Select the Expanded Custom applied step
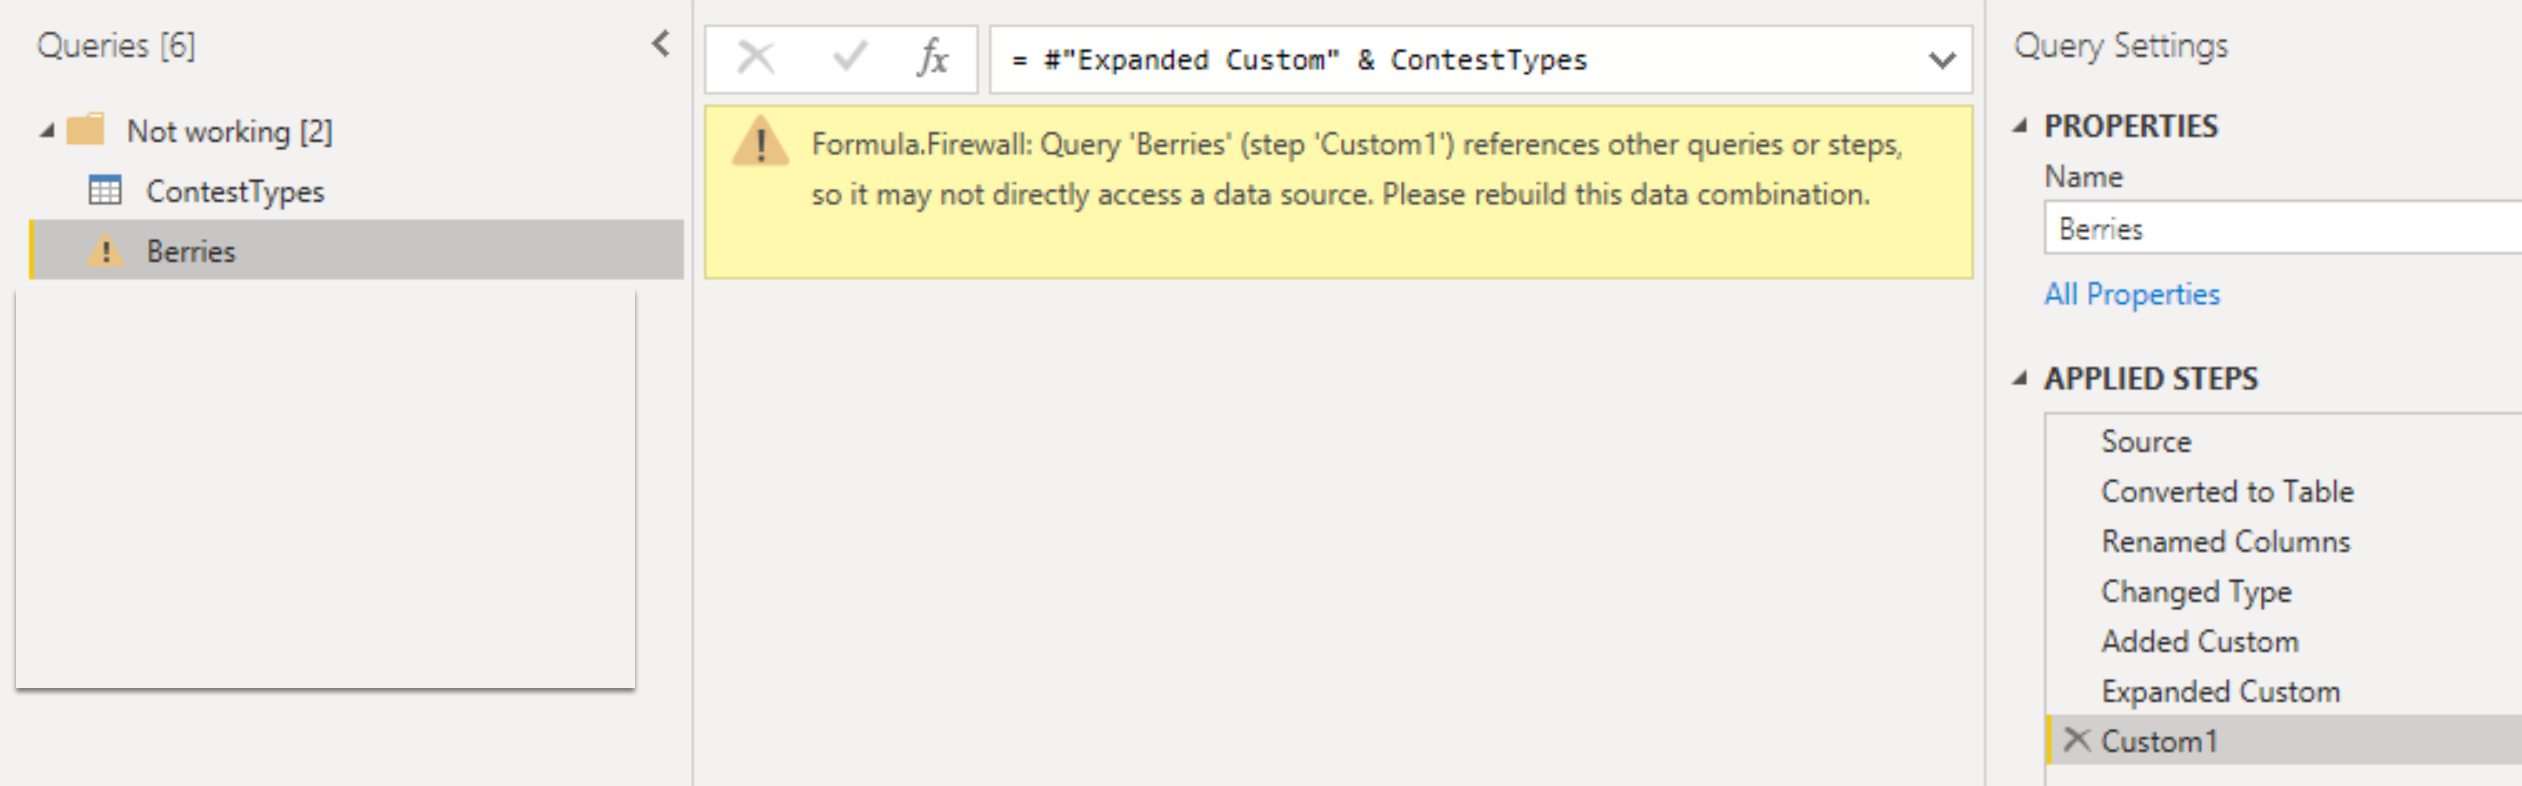The image size is (2522, 786). coord(2220,691)
